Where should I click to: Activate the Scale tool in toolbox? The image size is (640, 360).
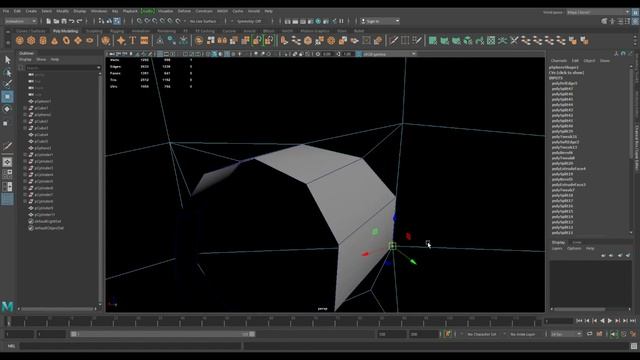click(6, 123)
